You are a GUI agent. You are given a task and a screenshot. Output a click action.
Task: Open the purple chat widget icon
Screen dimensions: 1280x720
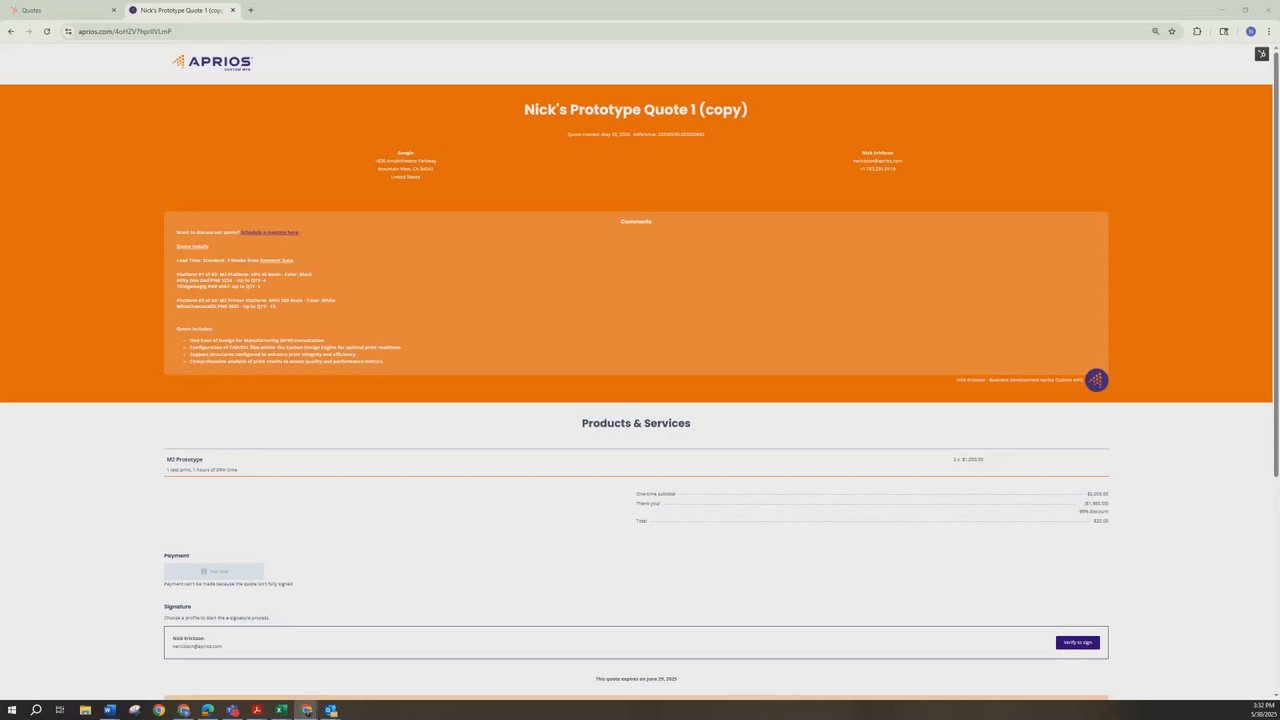(1096, 380)
